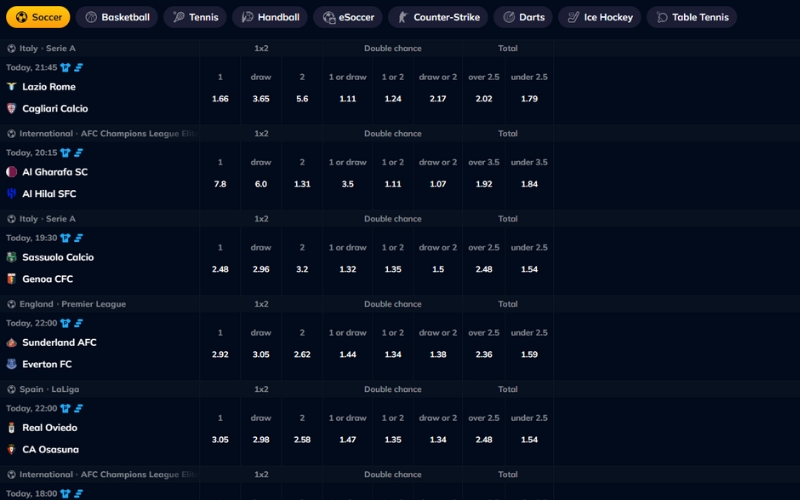Image resolution: width=800 pixels, height=500 pixels.
Task: Click the Lazio Rome team crest icon
Action: (11, 87)
